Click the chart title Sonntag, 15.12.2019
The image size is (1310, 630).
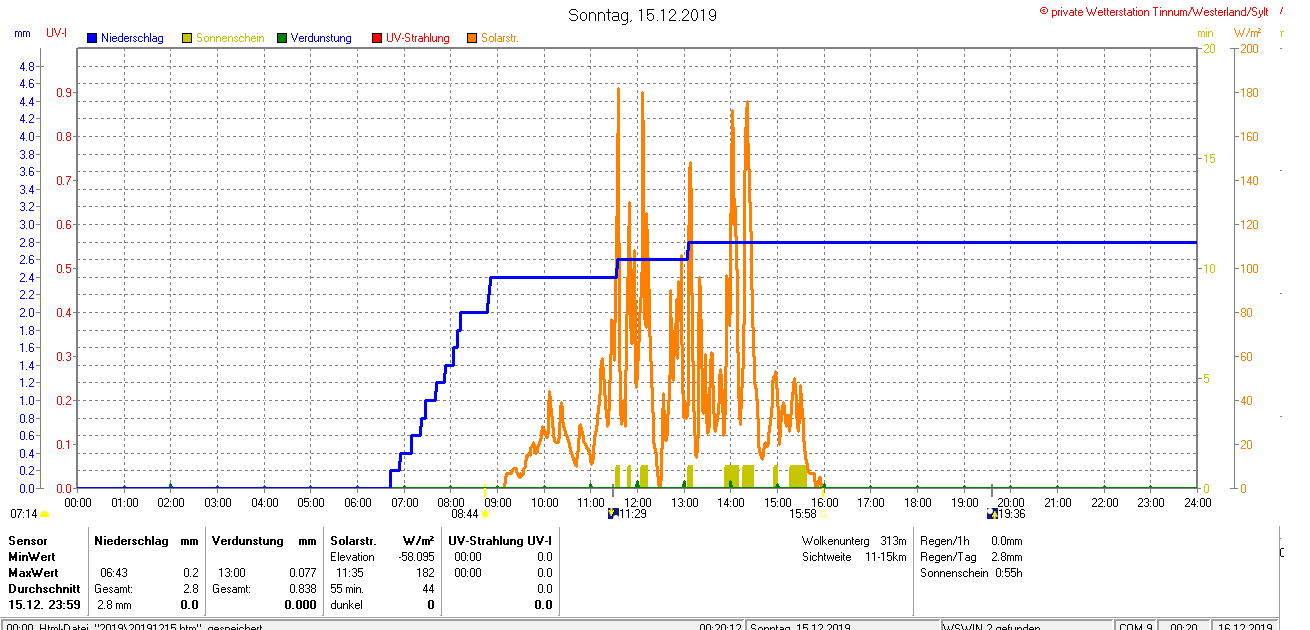642,15
